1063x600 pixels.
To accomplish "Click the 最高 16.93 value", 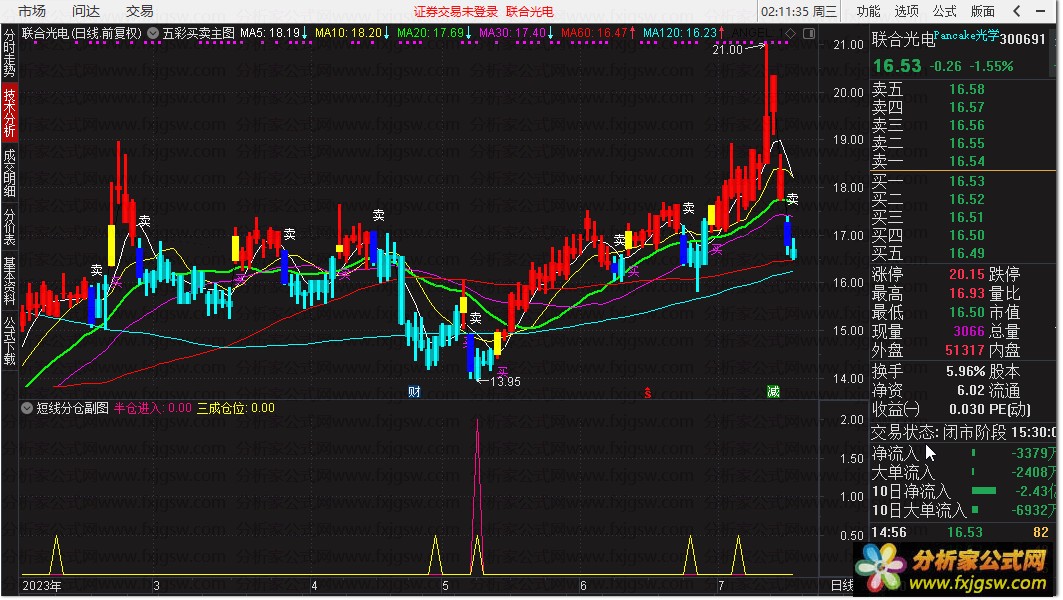I will (966, 294).
